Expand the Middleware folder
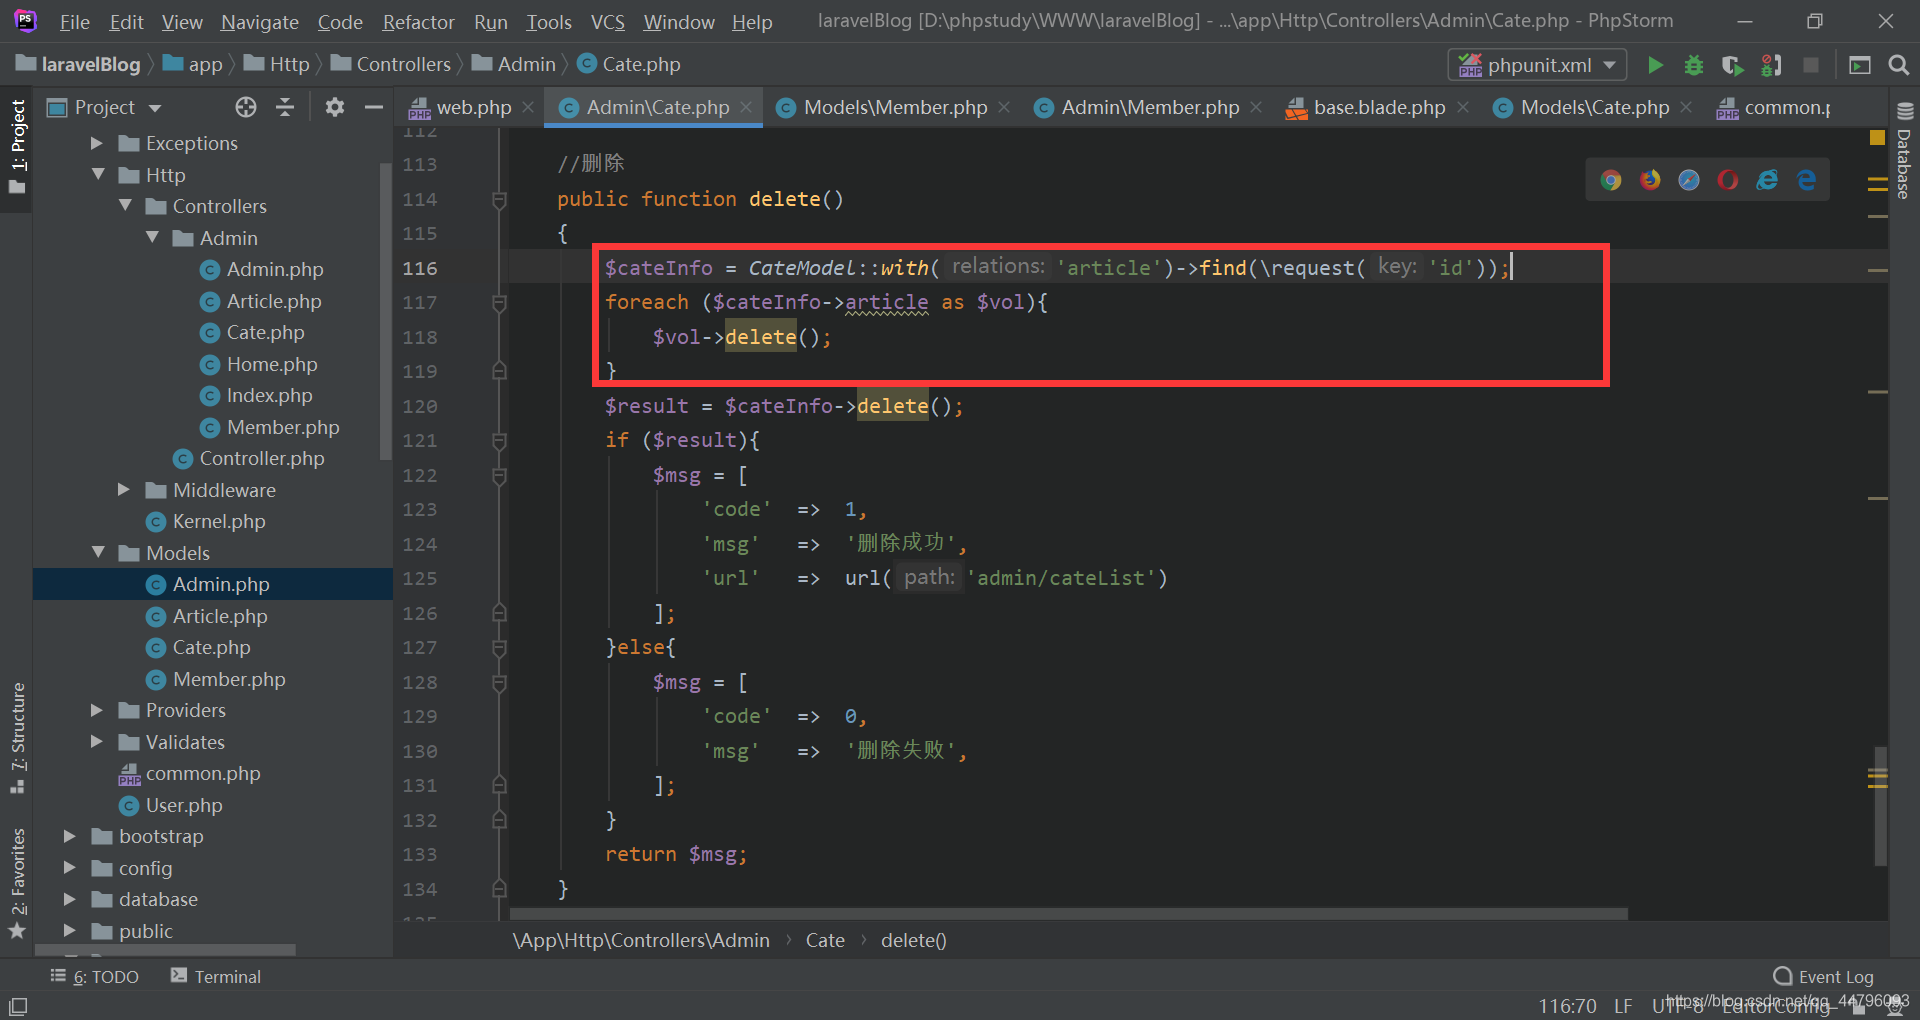This screenshot has width=1920, height=1020. (x=124, y=489)
